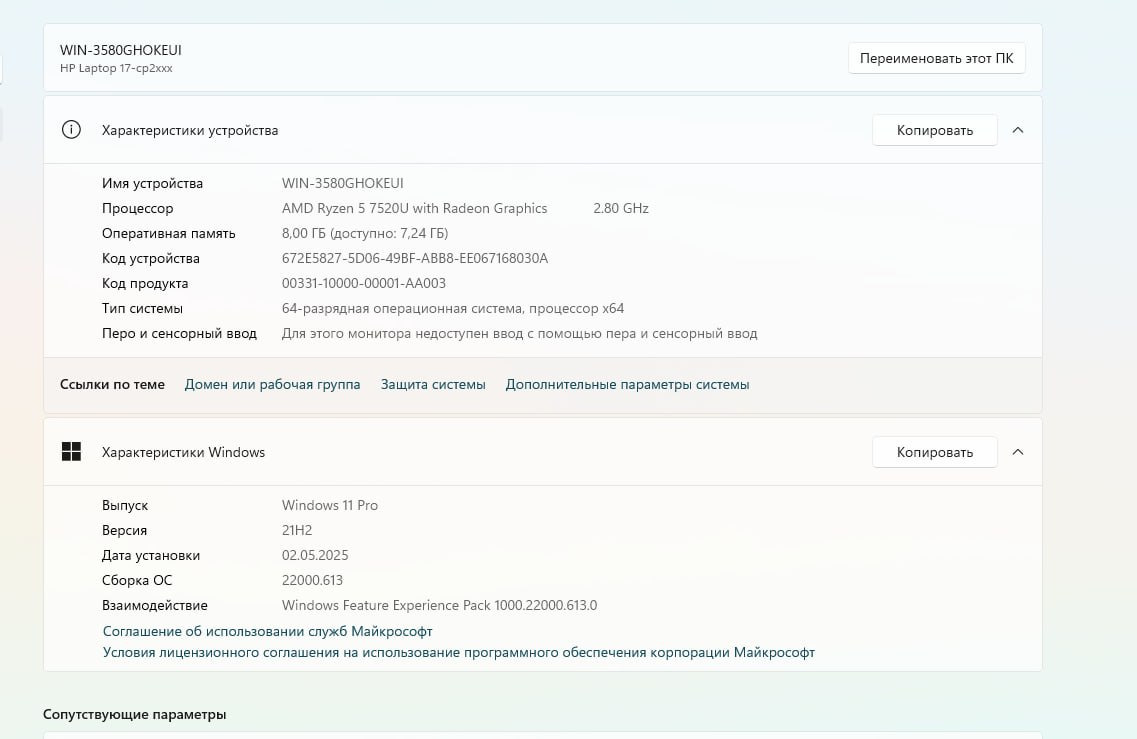Open the Домен или рабочая группа link

(x=272, y=384)
